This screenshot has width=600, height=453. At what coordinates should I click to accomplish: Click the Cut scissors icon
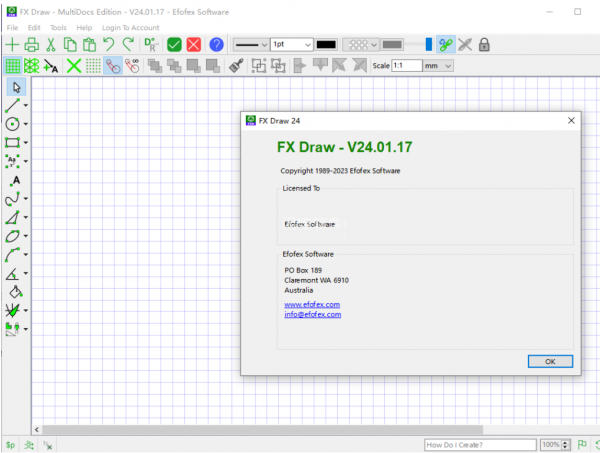51,45
